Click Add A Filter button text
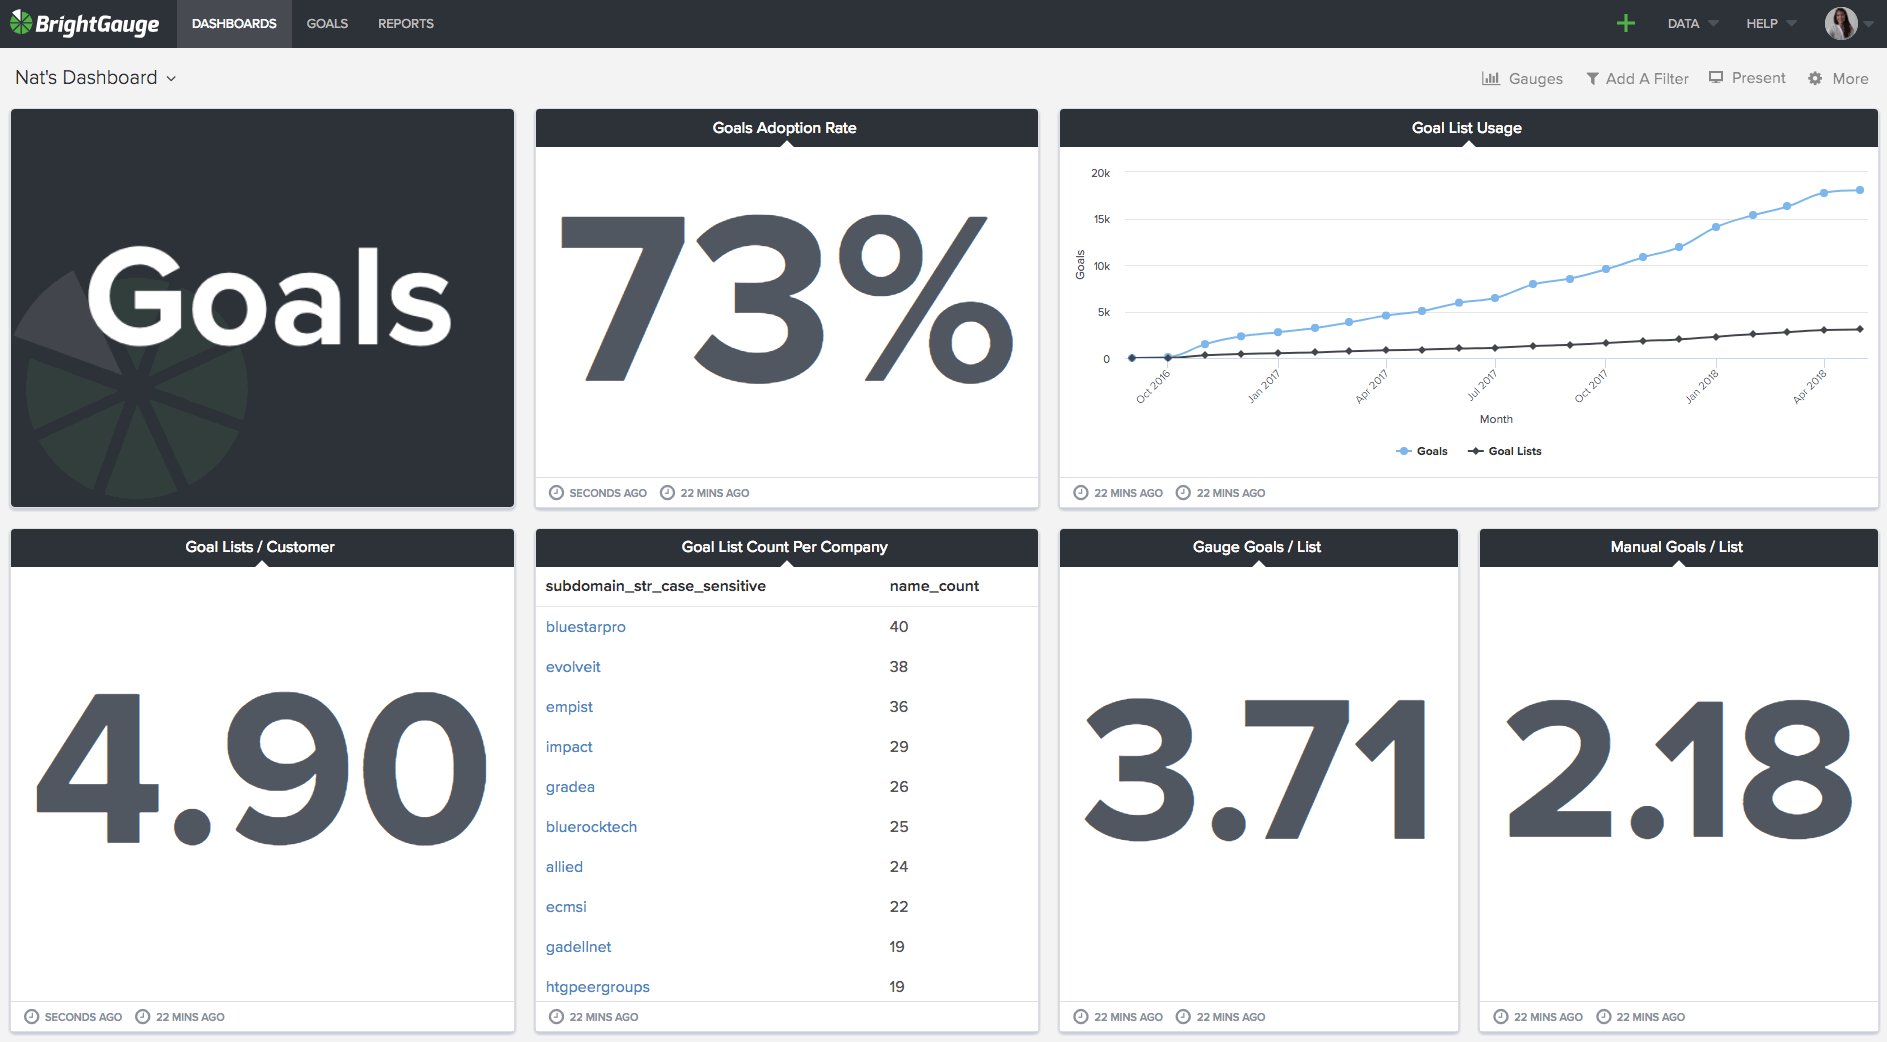This screenshot has width=1887, height=1042. 1647,78
